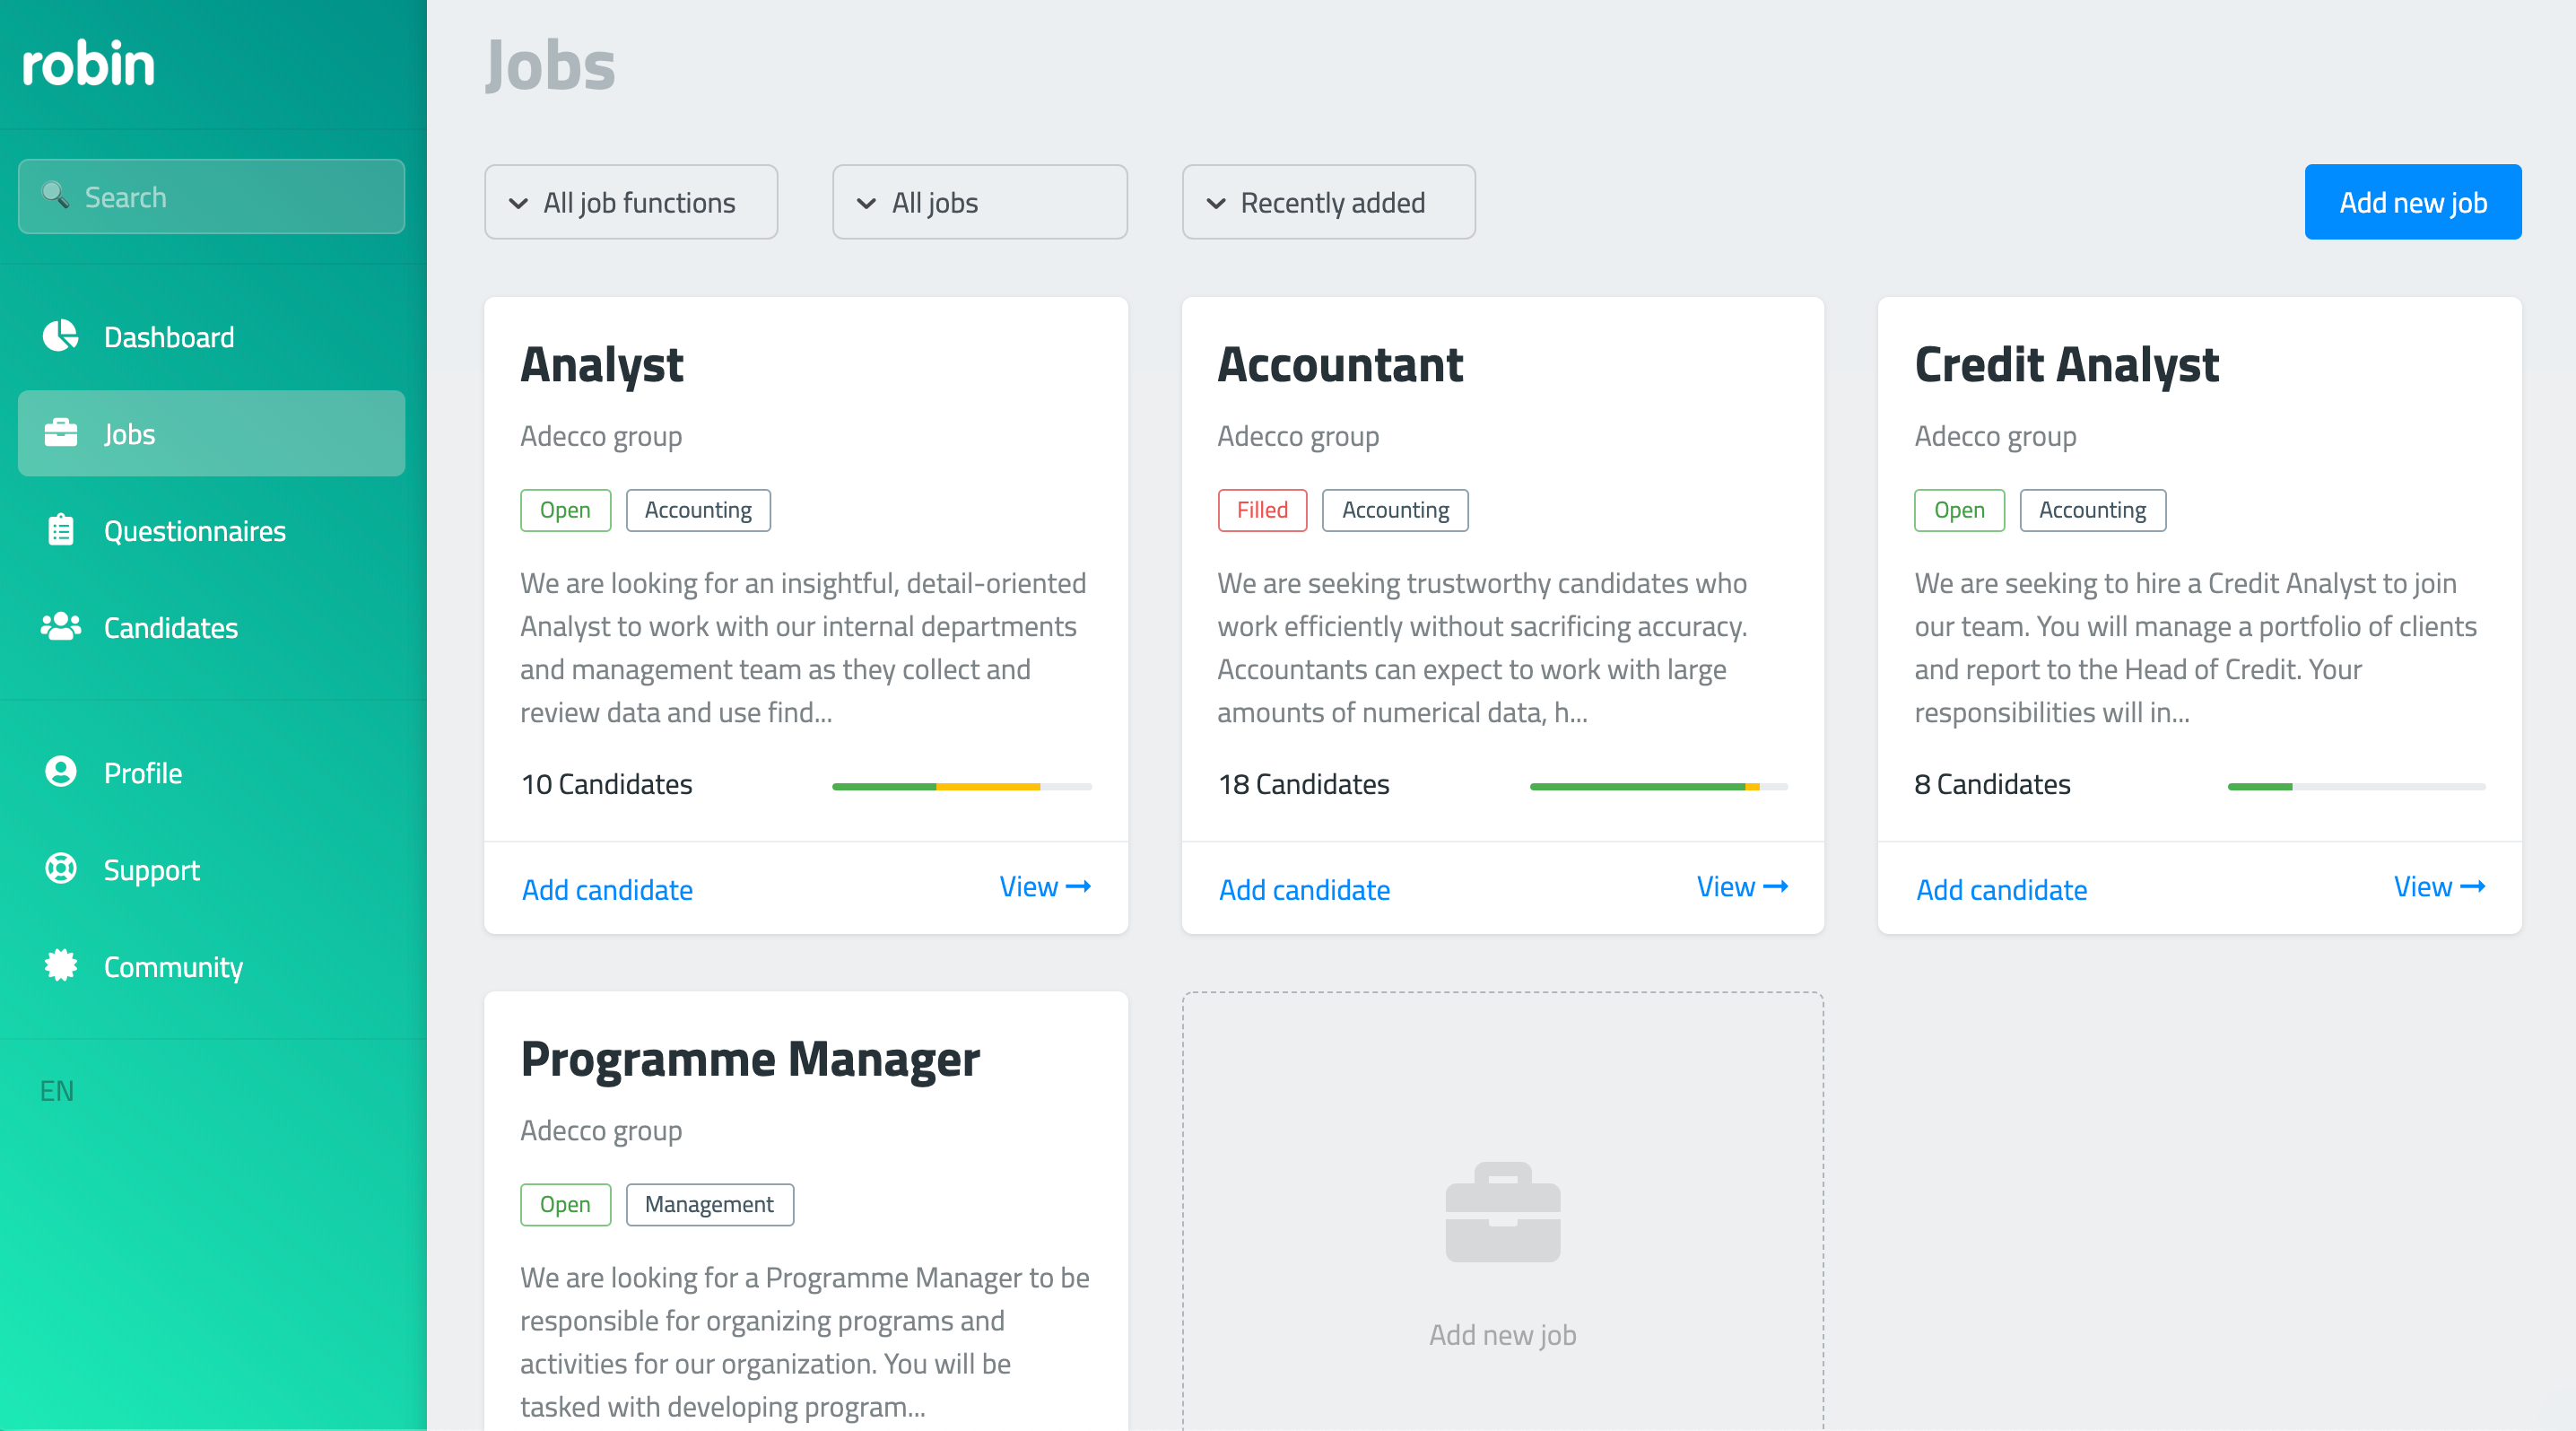Click the robin logo

pyautogui.click(x=88, y=64)
